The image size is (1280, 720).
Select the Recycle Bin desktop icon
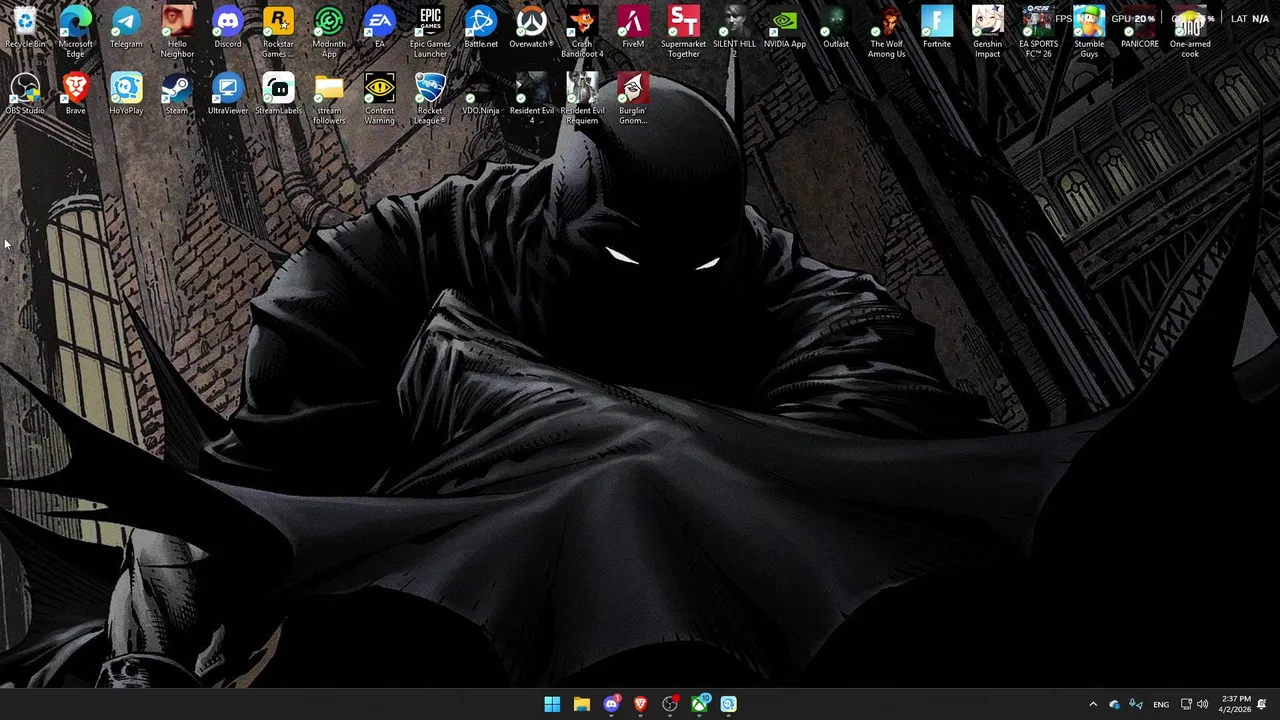25,28
